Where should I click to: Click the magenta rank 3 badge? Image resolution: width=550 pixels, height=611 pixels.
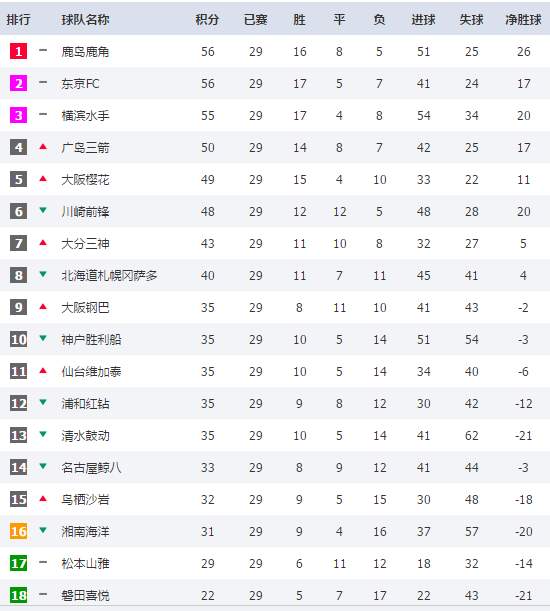pos(19,115)
